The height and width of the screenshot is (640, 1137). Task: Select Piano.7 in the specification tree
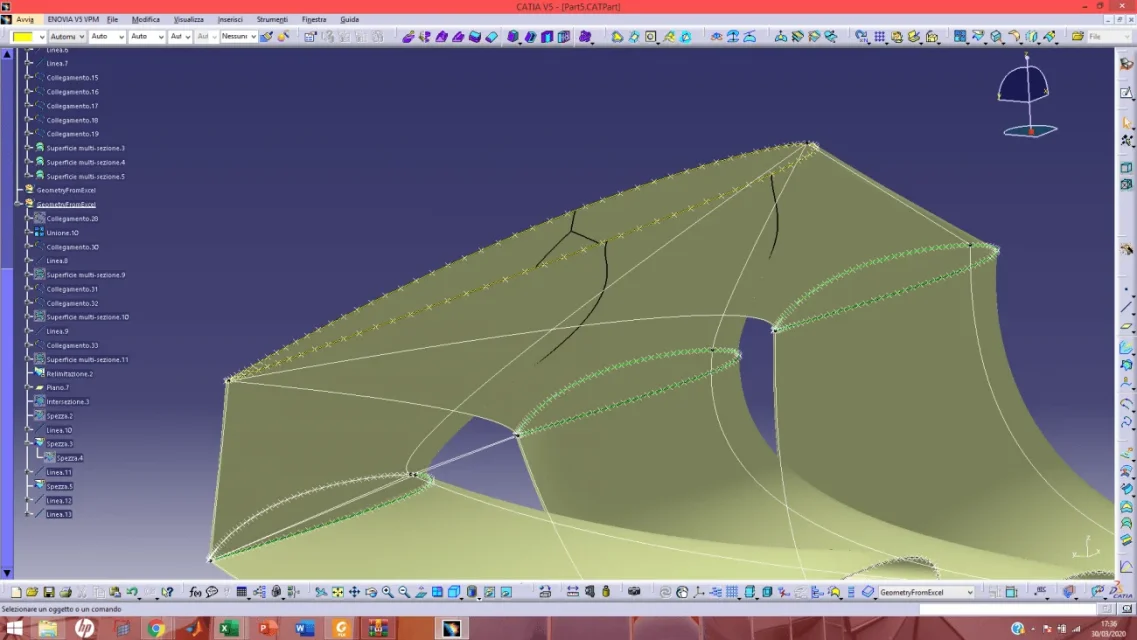57,388
